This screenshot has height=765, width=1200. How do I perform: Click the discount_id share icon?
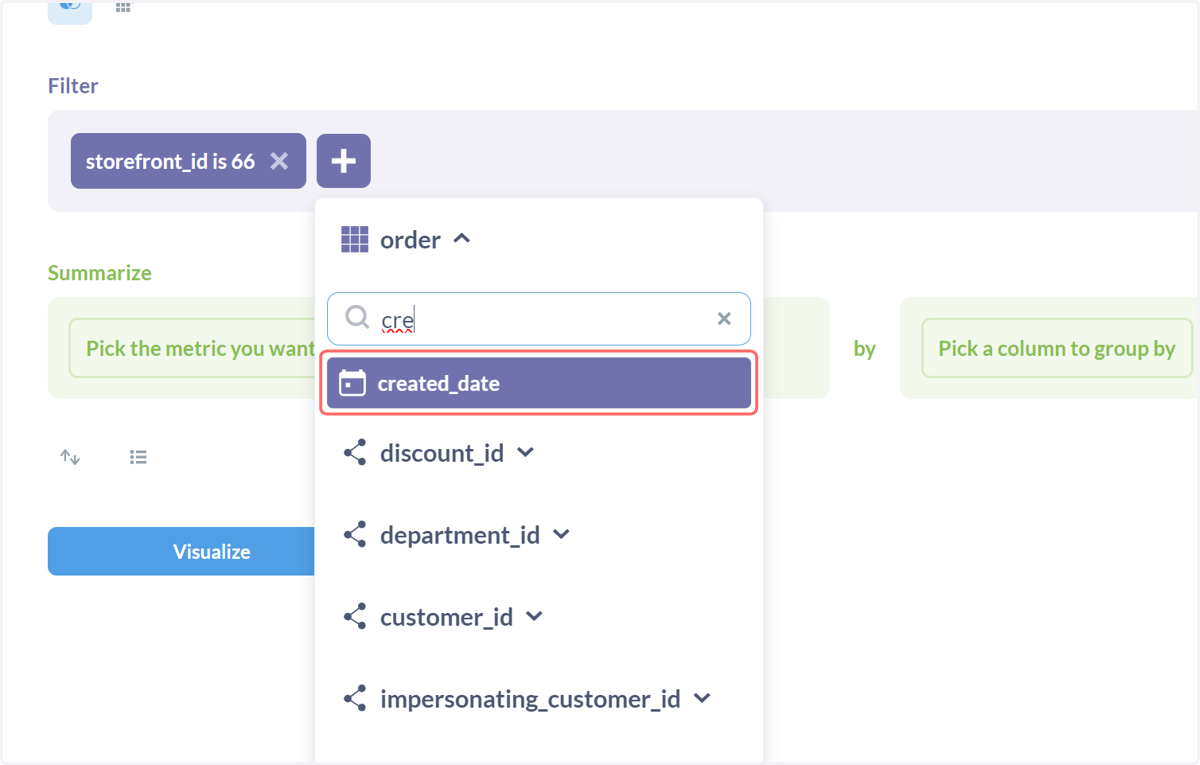point(355,453)
